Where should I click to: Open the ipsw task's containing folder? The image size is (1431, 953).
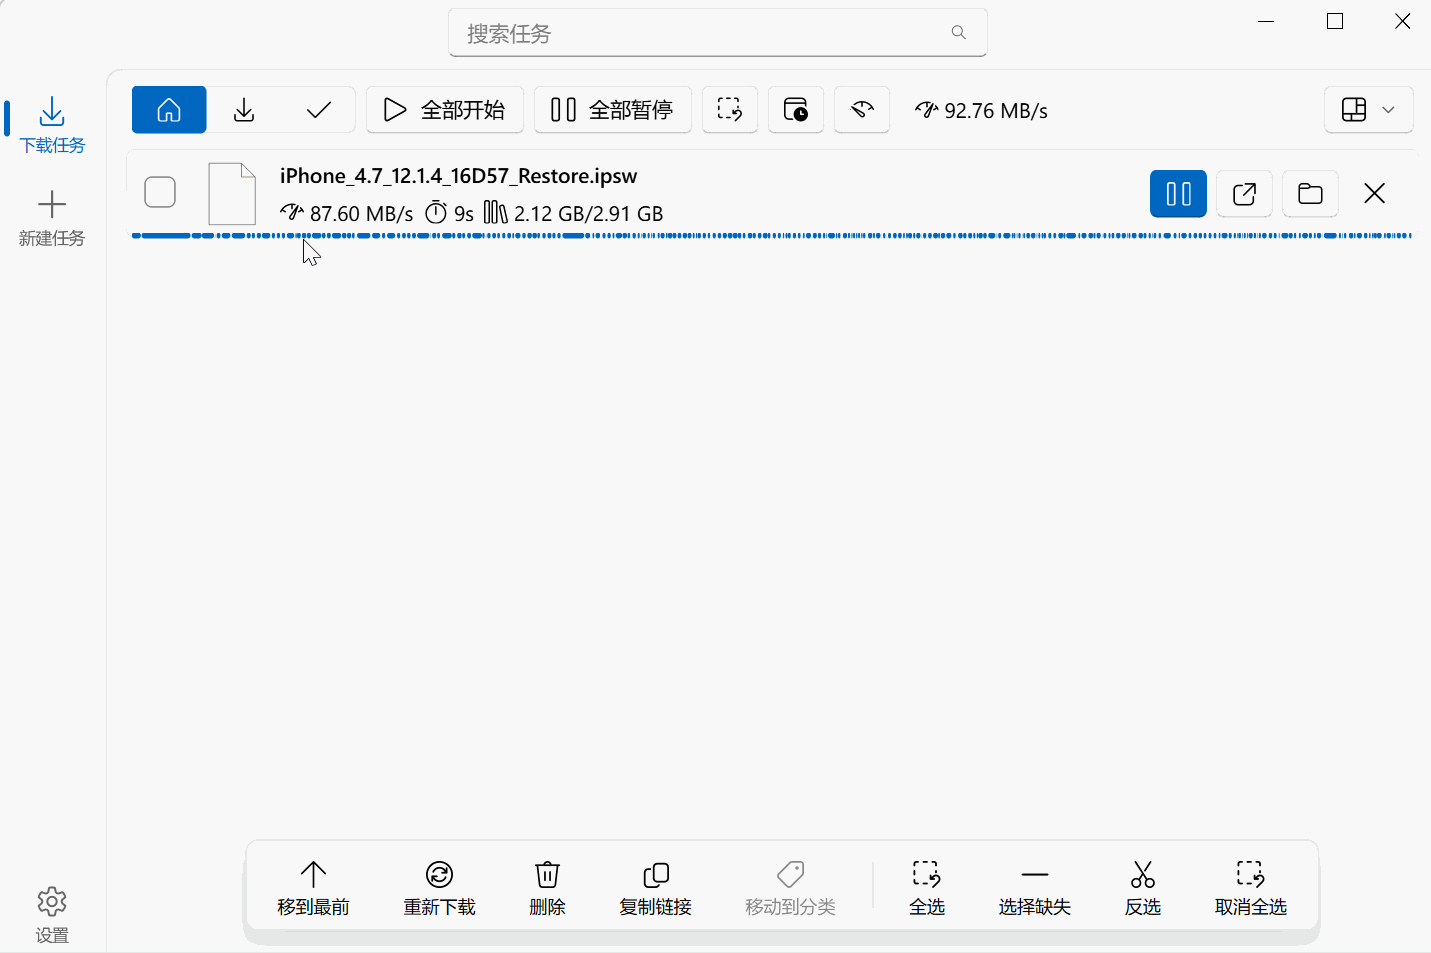[x=1310, y=194]
